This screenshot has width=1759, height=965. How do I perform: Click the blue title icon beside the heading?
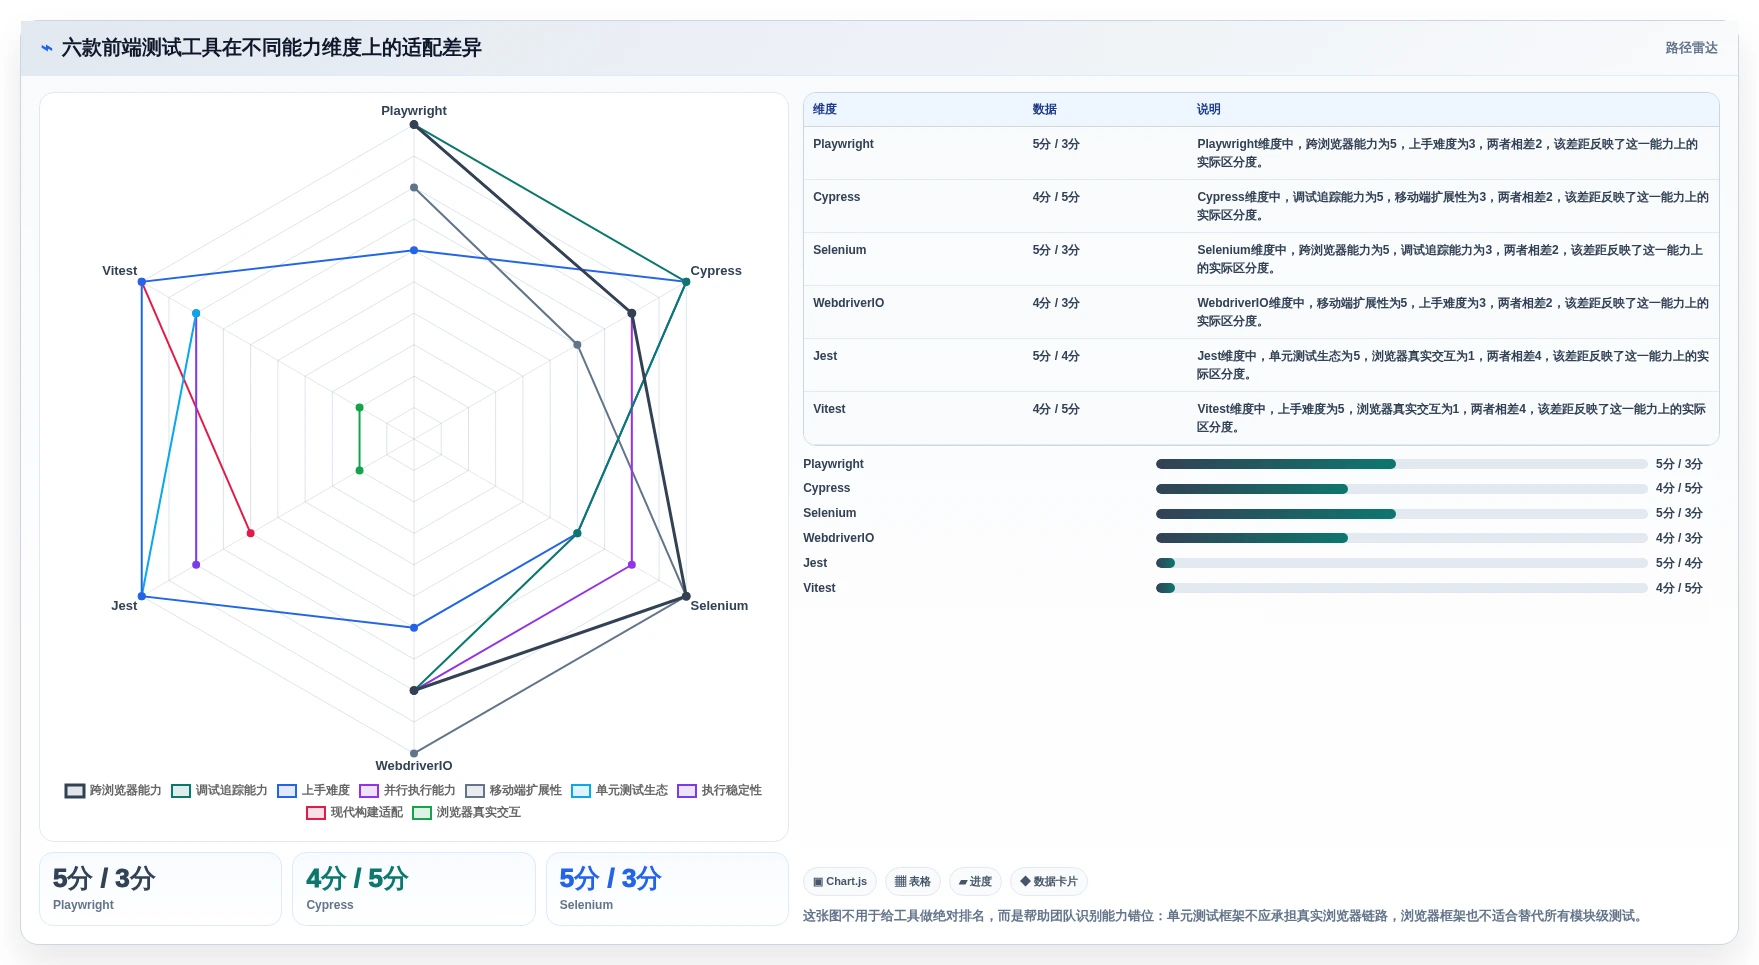point(46,48)
